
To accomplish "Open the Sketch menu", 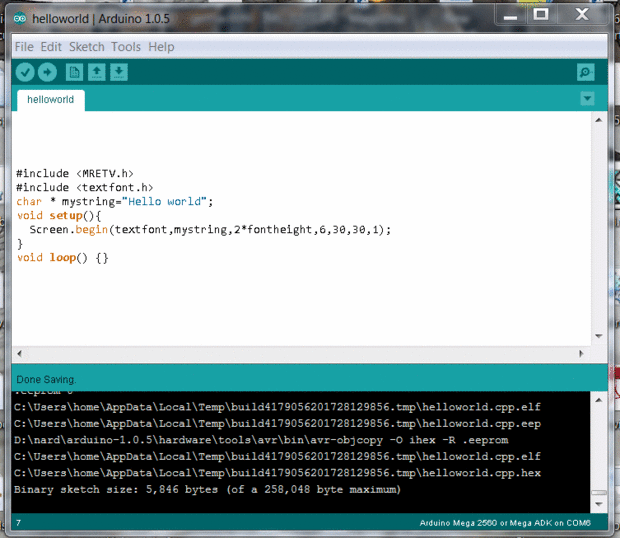I will click(87, 47).
